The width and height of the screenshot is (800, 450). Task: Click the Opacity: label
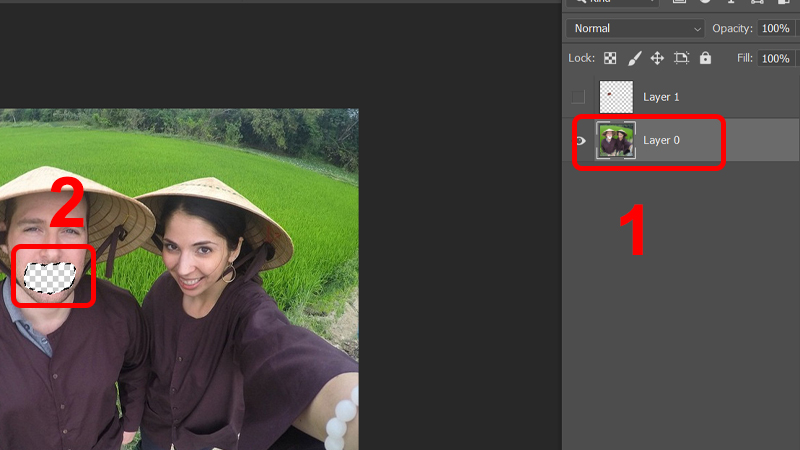click(733, 29)
